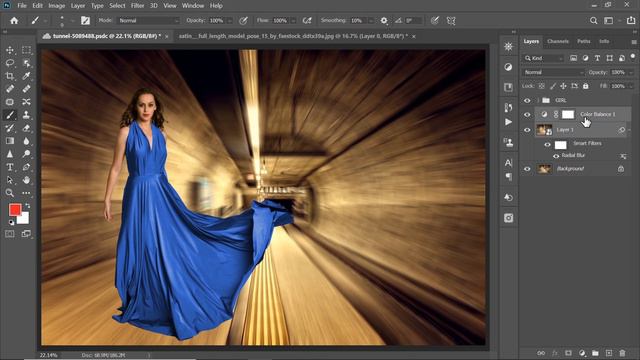This screenshot has height=360, width=640.
Task: Create new group folder icon
Action: coord(595,353)
